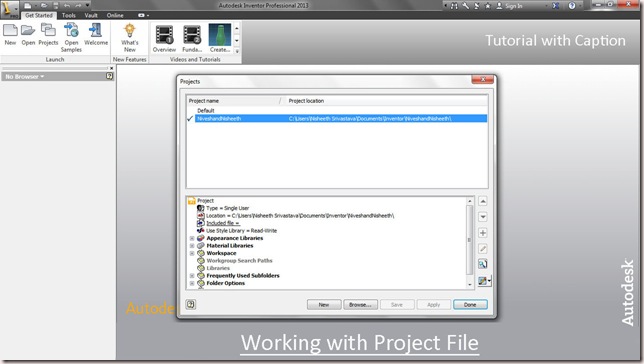Click the Redo arrow in quick access
Screen dimensions: 644x364
[78, 5]
